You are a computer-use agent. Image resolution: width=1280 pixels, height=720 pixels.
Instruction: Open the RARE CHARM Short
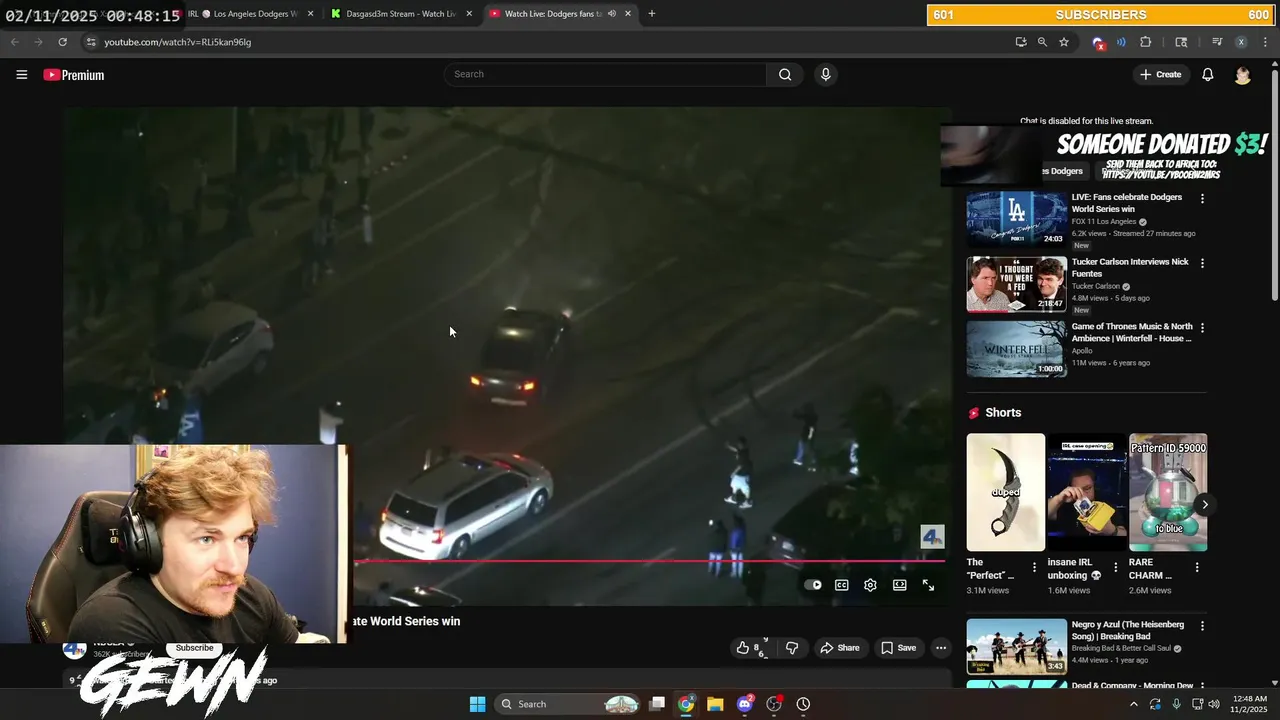[1168, 492]
